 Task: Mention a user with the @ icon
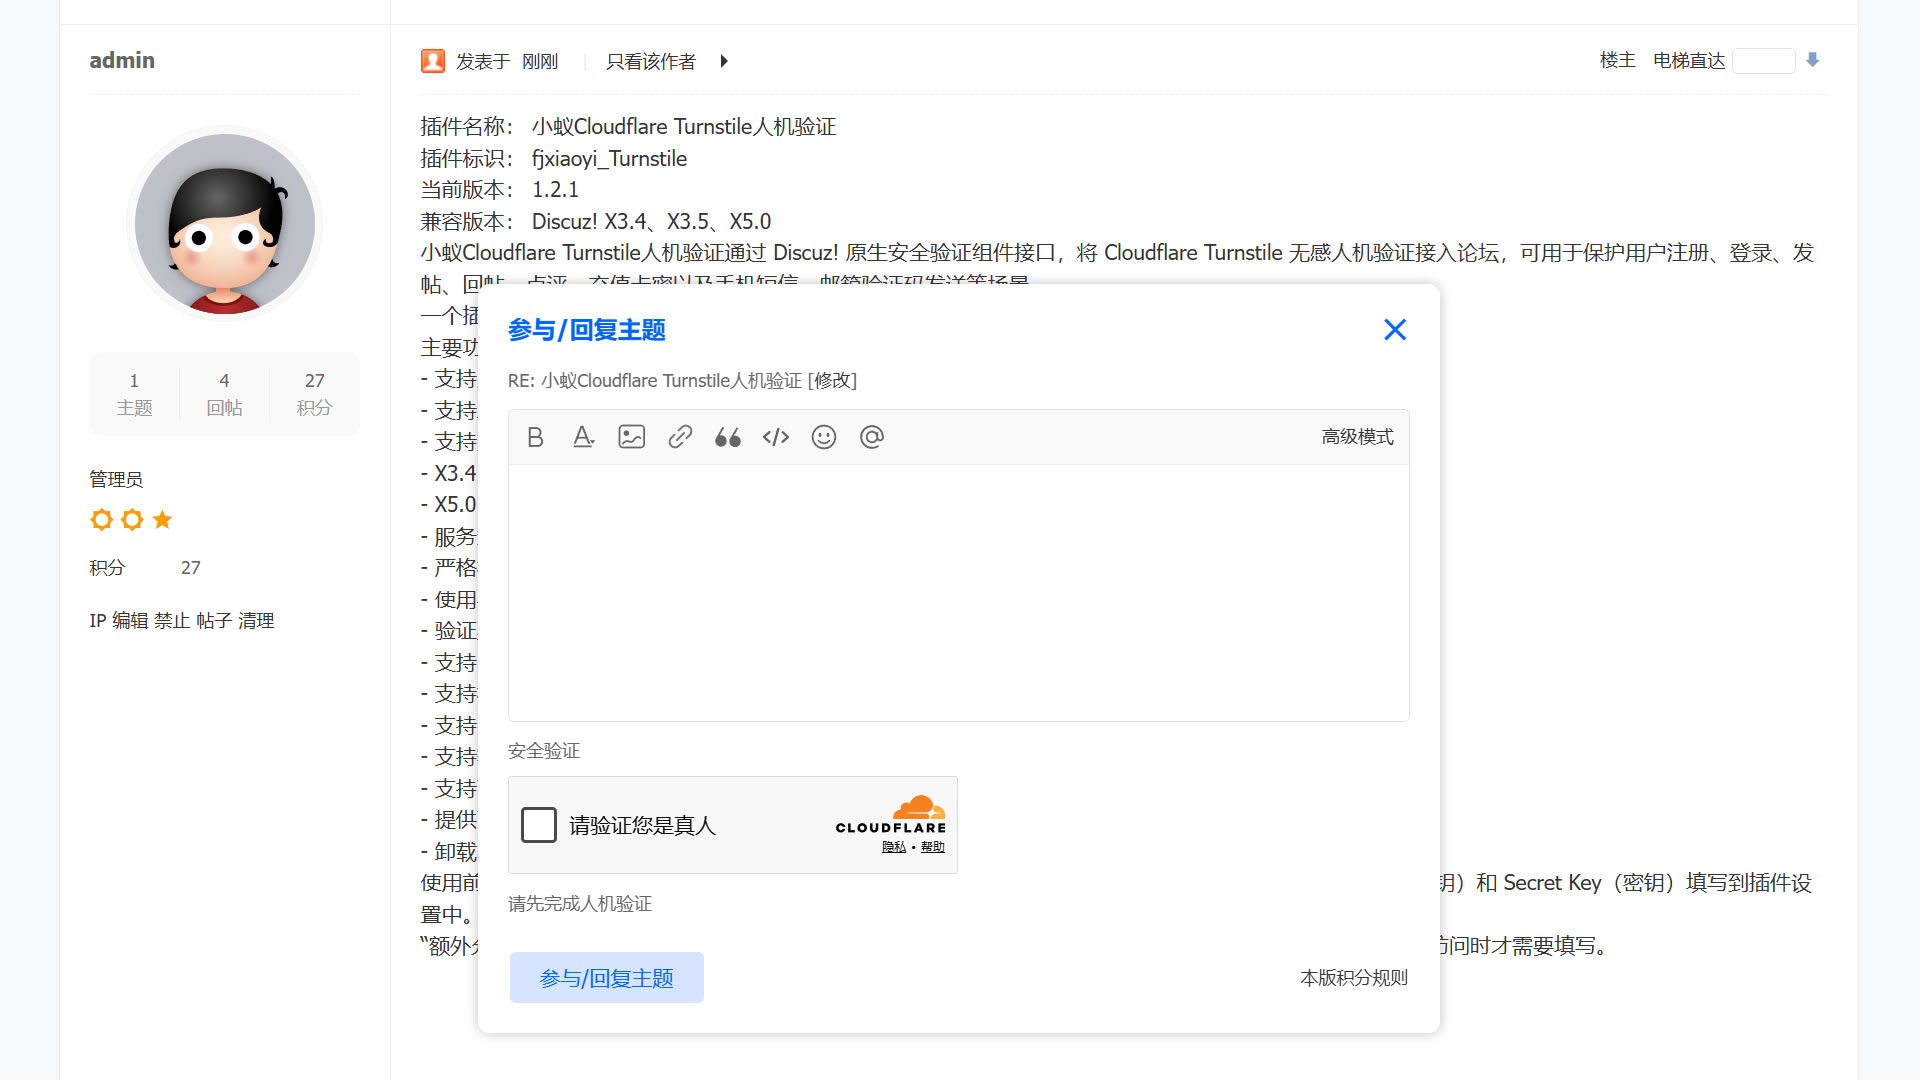coord(872,437)
